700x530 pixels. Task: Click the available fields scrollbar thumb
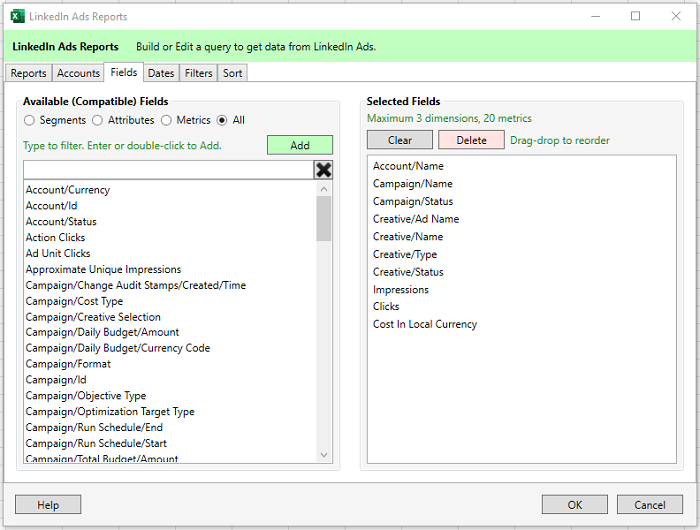click(x=324, y=218)
